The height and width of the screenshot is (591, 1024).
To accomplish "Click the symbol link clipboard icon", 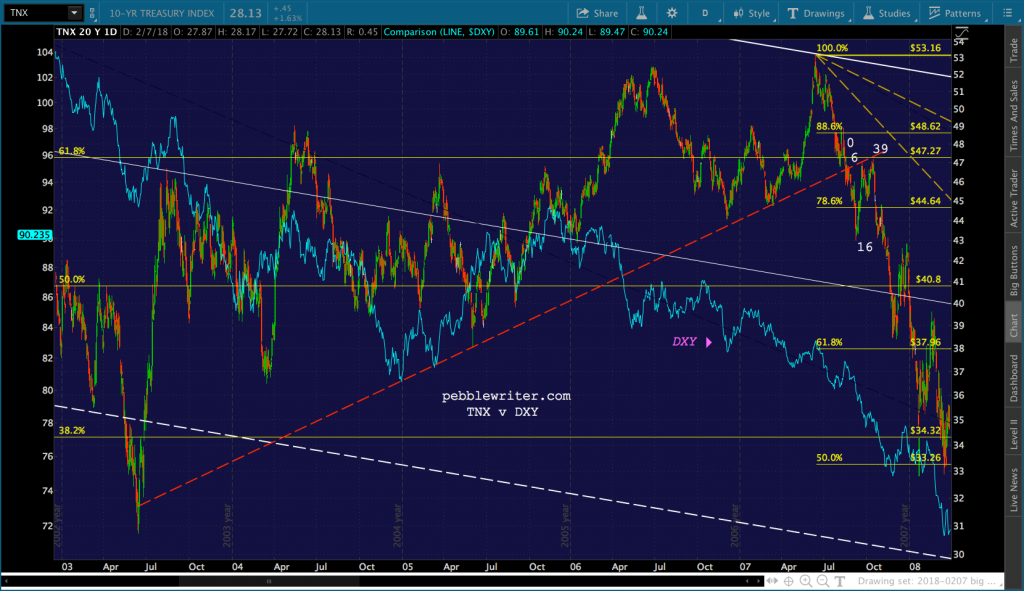I will [x=92, y=13].
